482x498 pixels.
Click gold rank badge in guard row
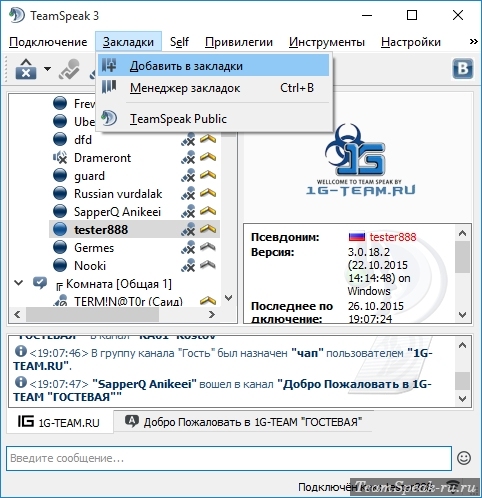(208, 175)
